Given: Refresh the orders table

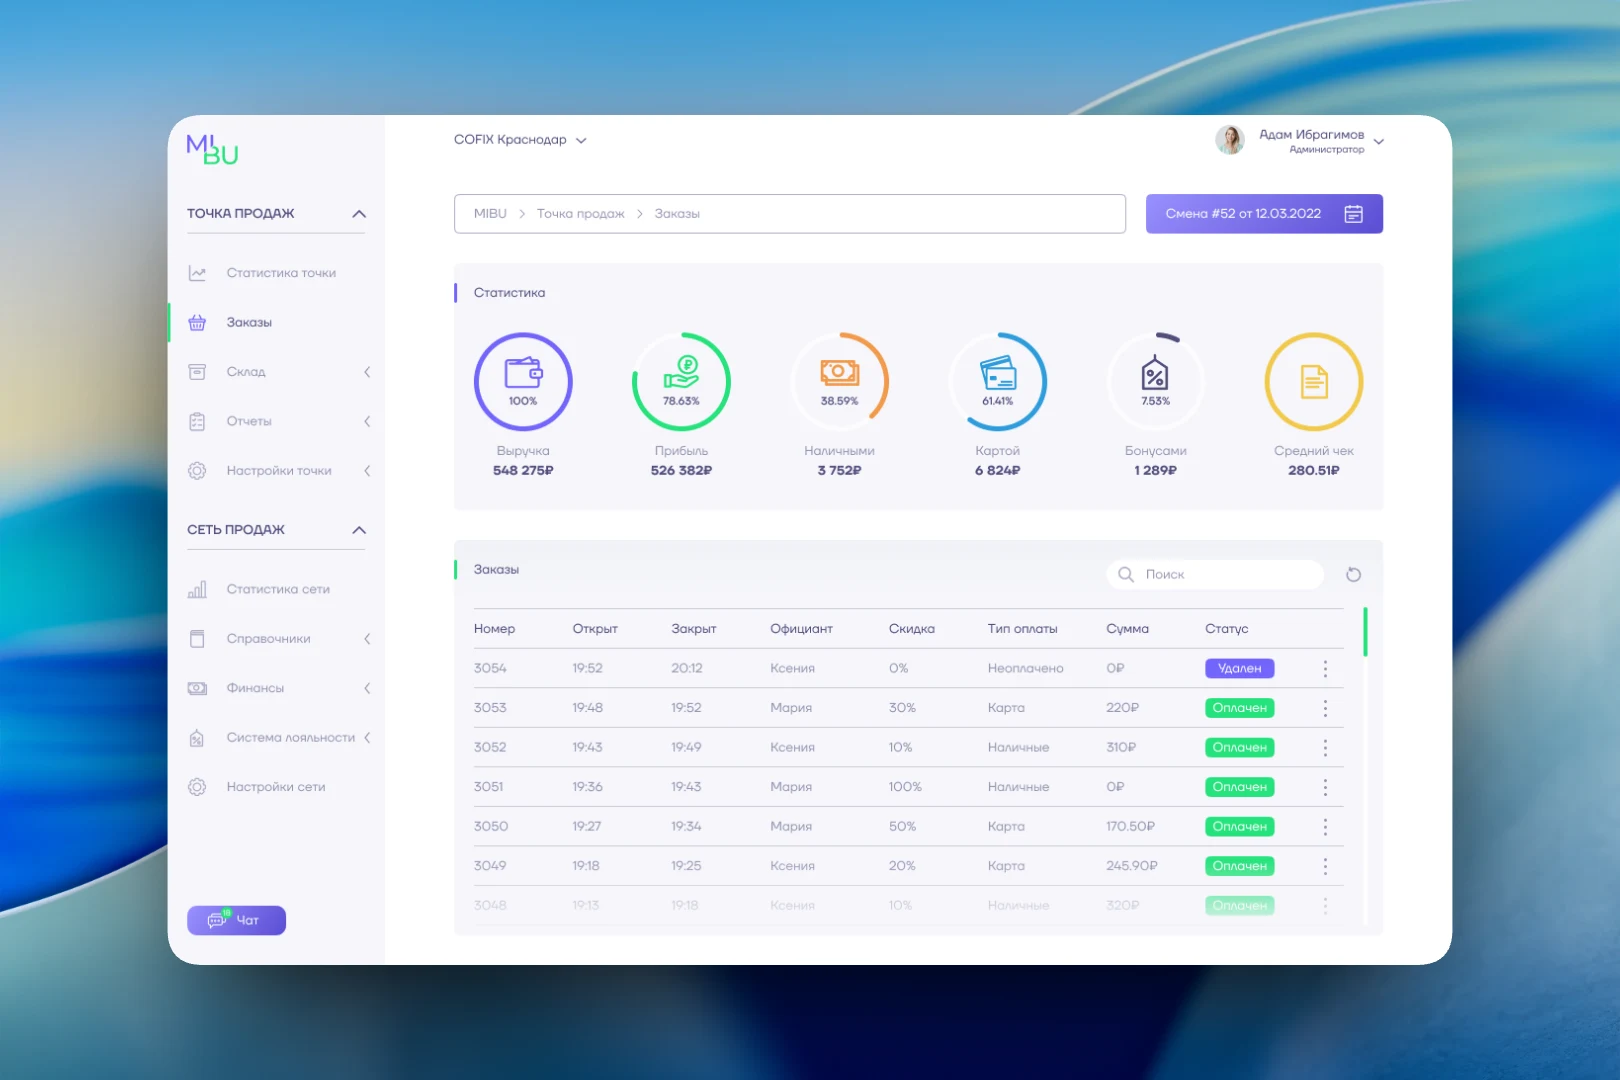Looking at the screenshot, I should click(1353, 574).
